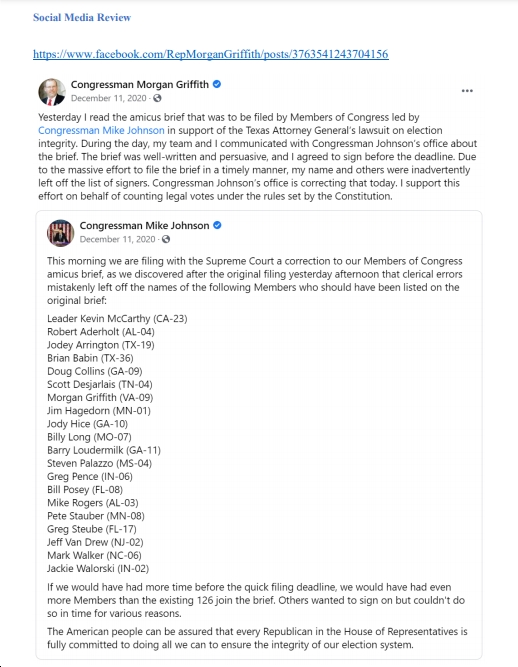Open the three-dot post options menu
This screenshot has width=518, height=667.
467,91
